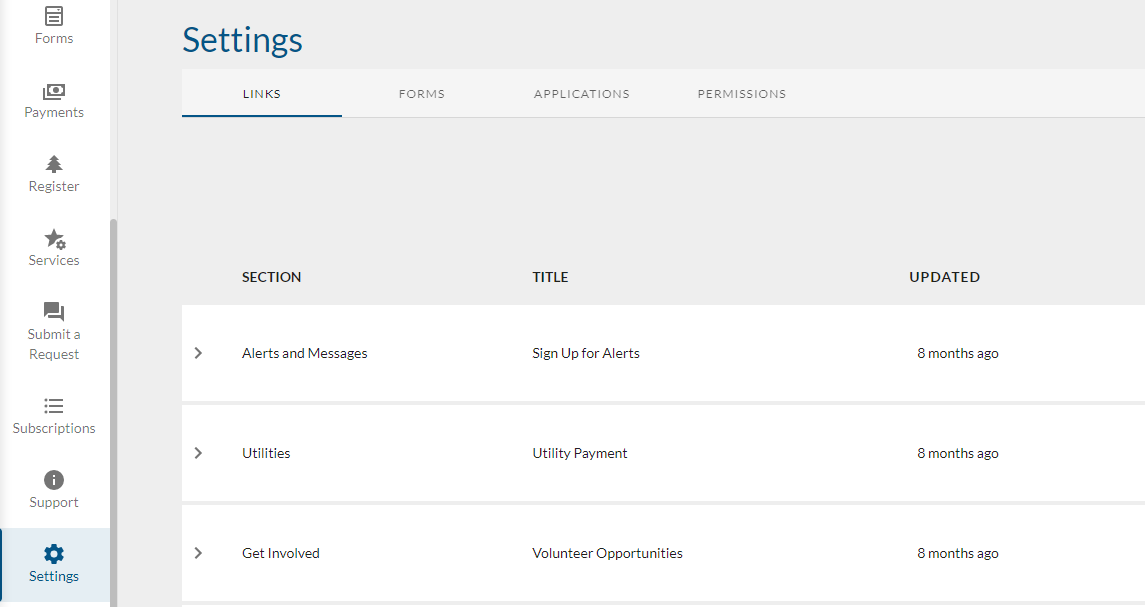
Task: Switch to the Forms tab
Action: [421, 93]
